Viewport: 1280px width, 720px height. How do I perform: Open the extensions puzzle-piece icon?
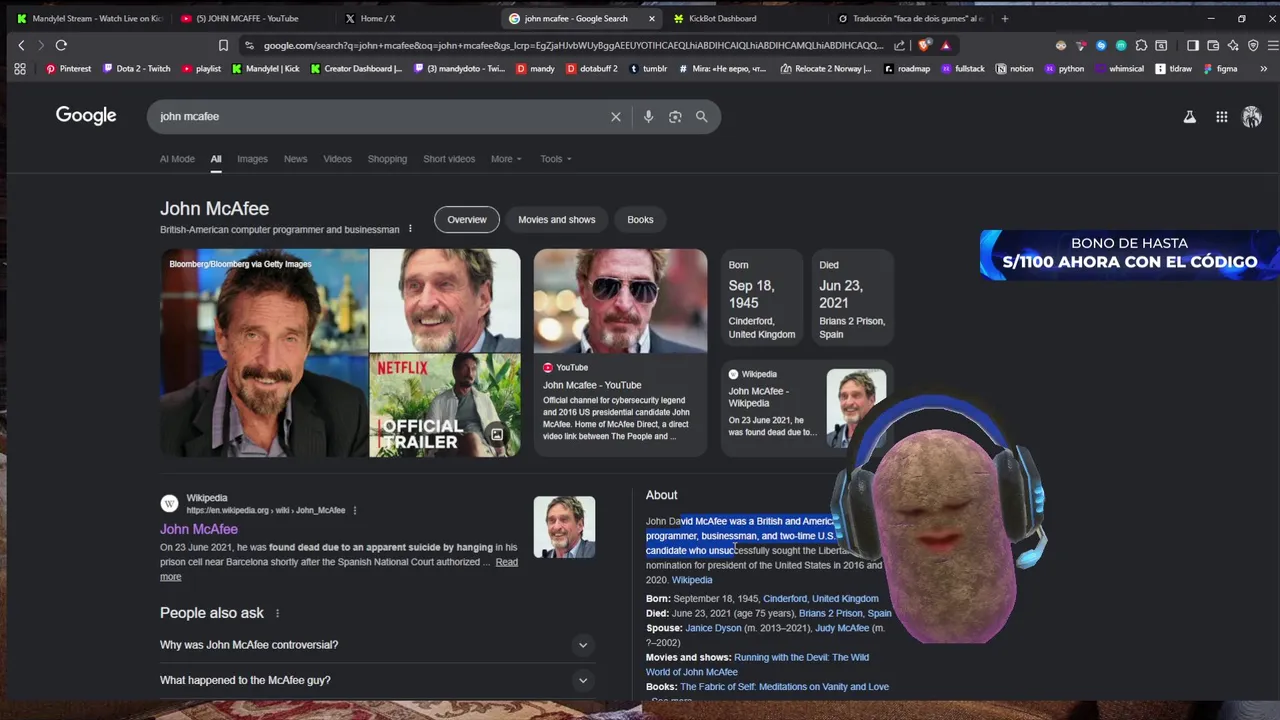click(x=1141, y=45)
